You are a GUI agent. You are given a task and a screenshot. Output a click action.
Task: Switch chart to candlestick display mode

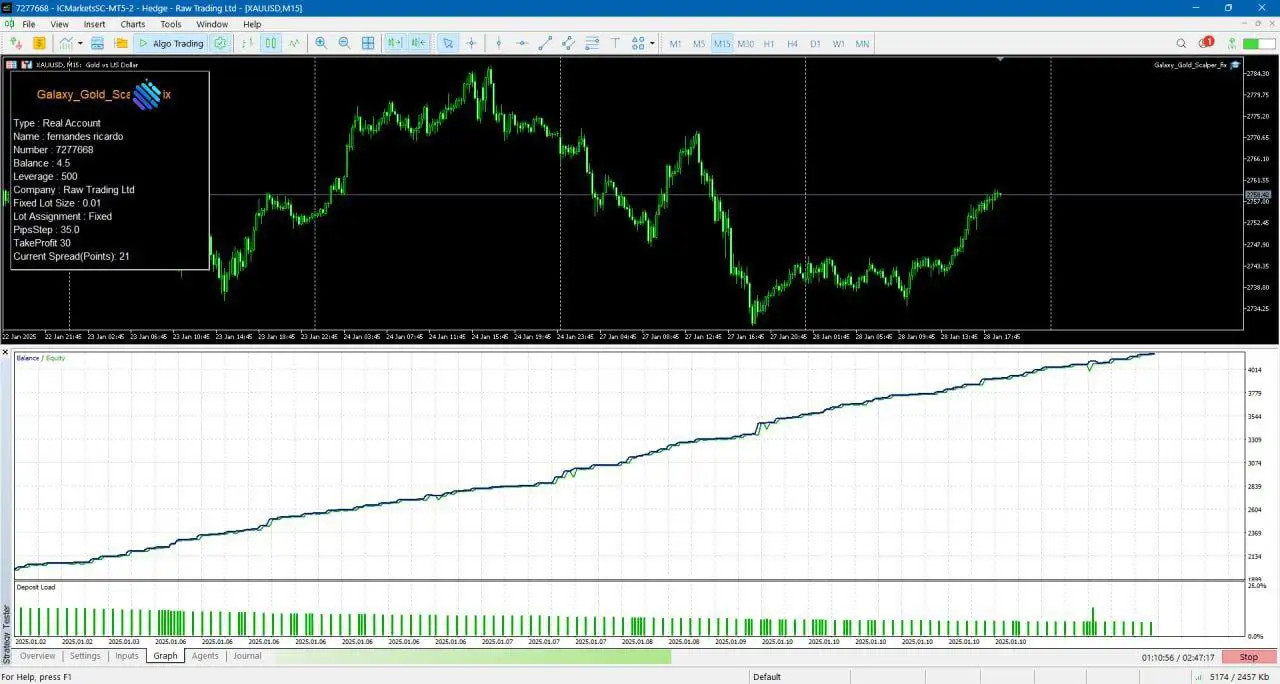click(x=270, y=43)
